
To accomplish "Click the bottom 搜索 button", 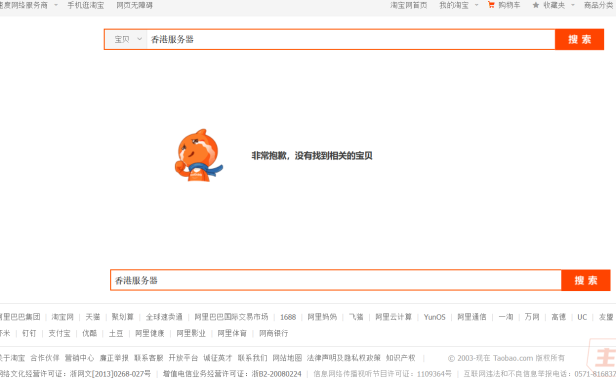I will click(586, 280).
